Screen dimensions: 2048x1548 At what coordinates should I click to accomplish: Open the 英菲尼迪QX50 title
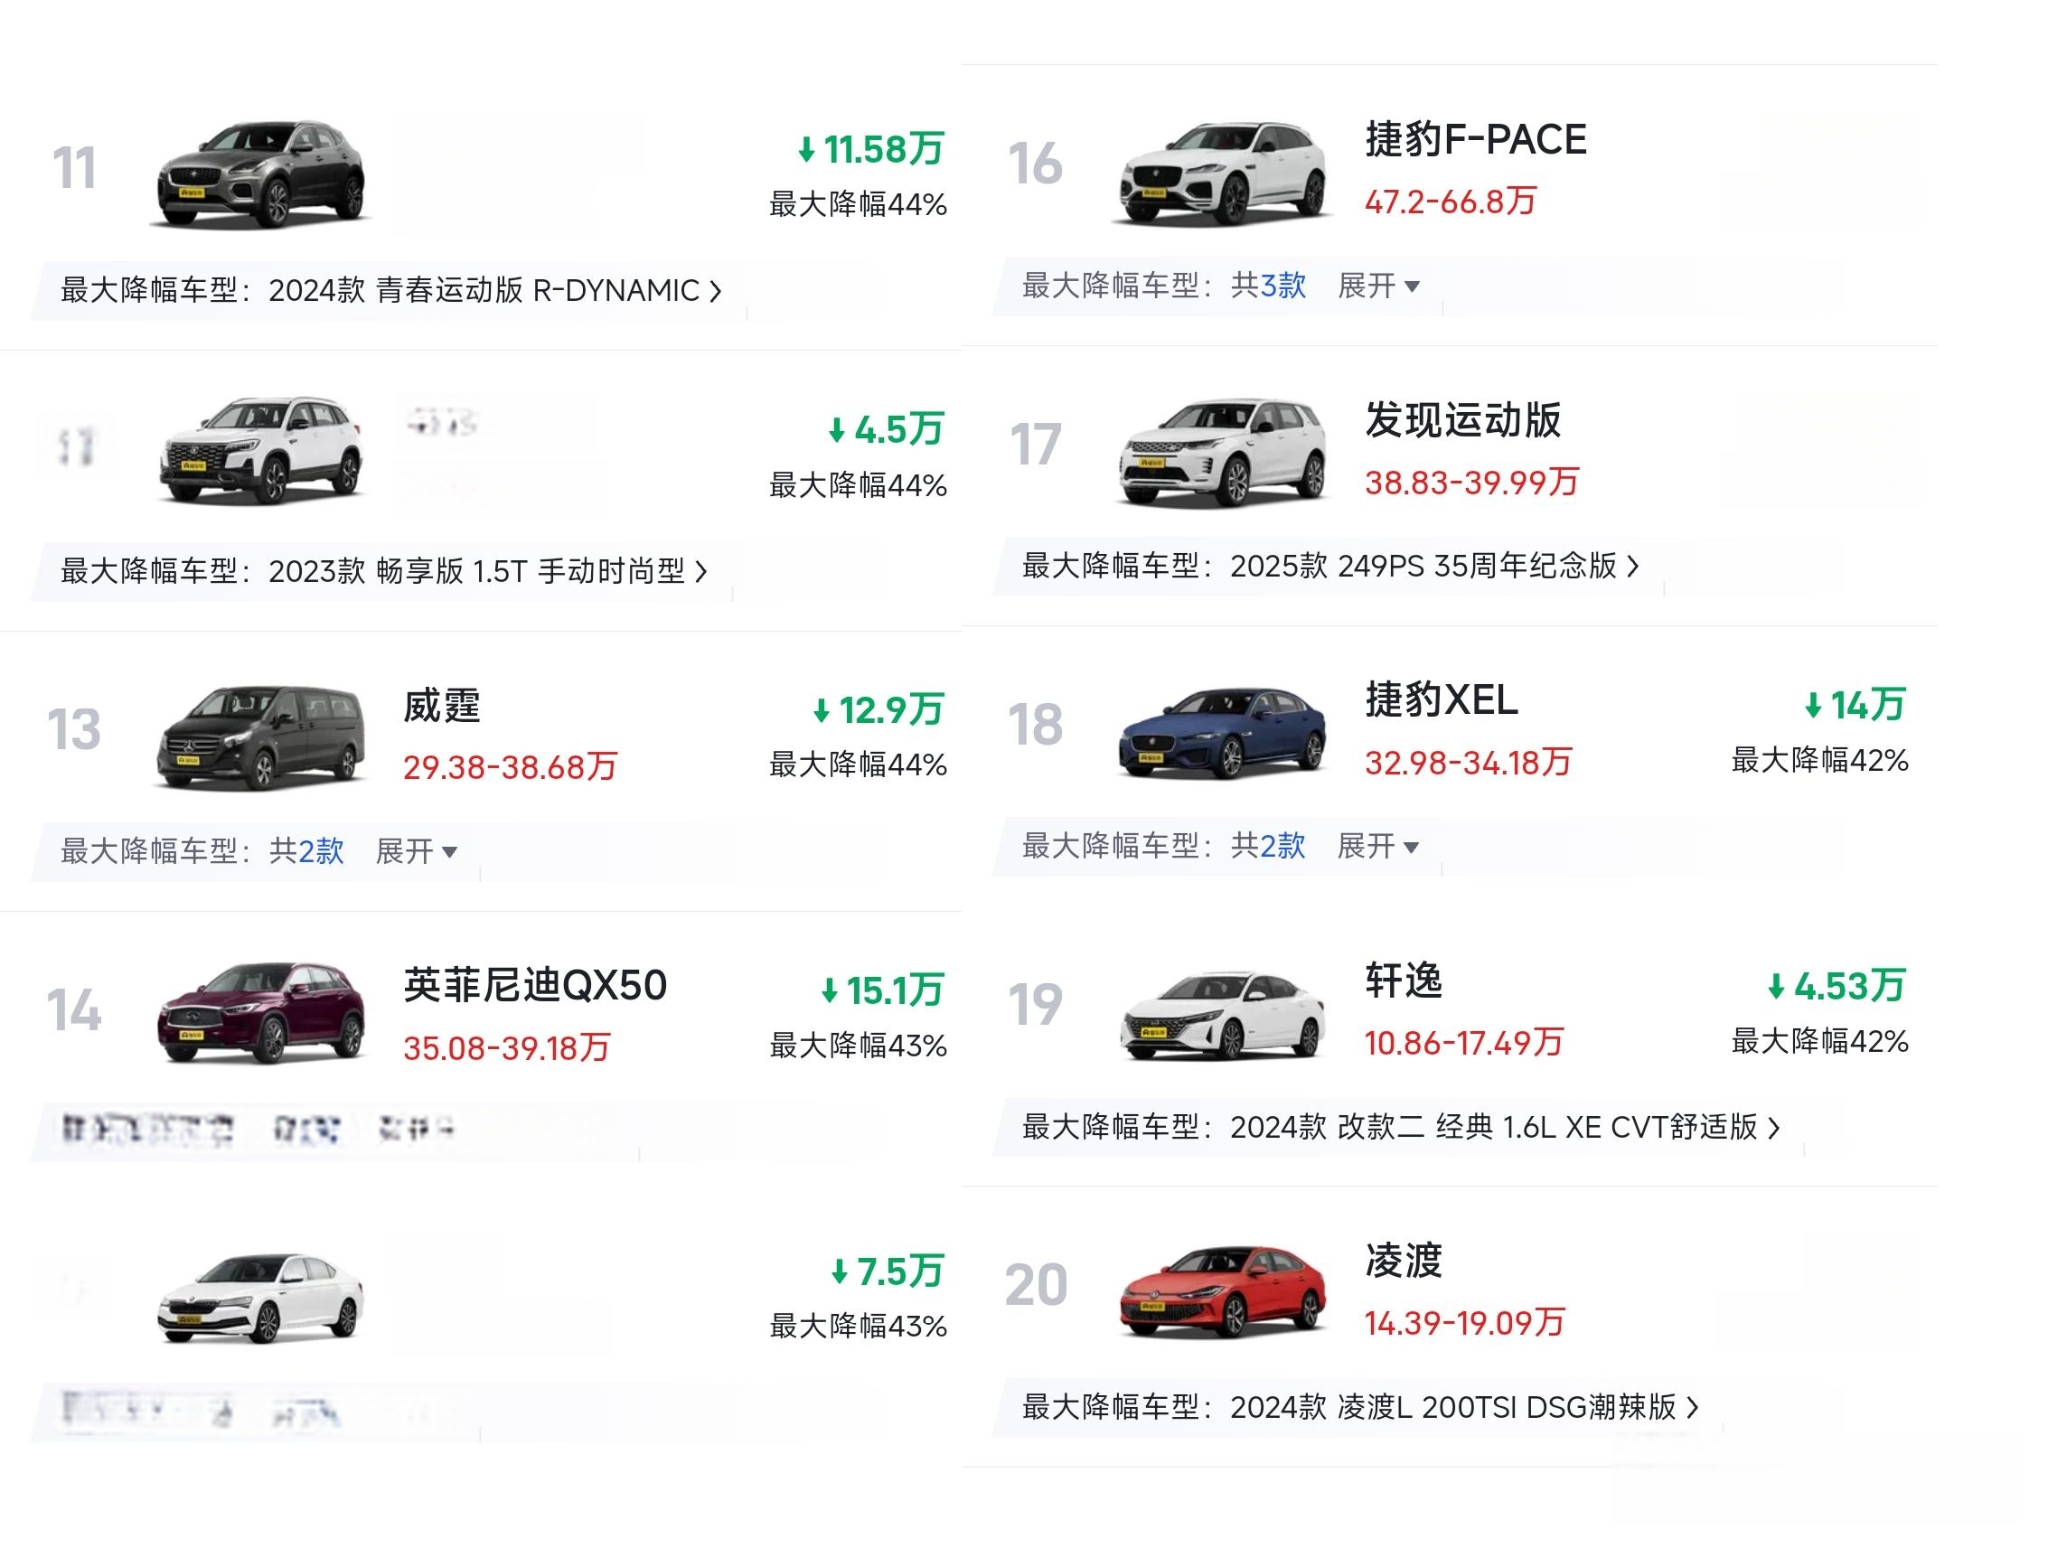(534, 986)
